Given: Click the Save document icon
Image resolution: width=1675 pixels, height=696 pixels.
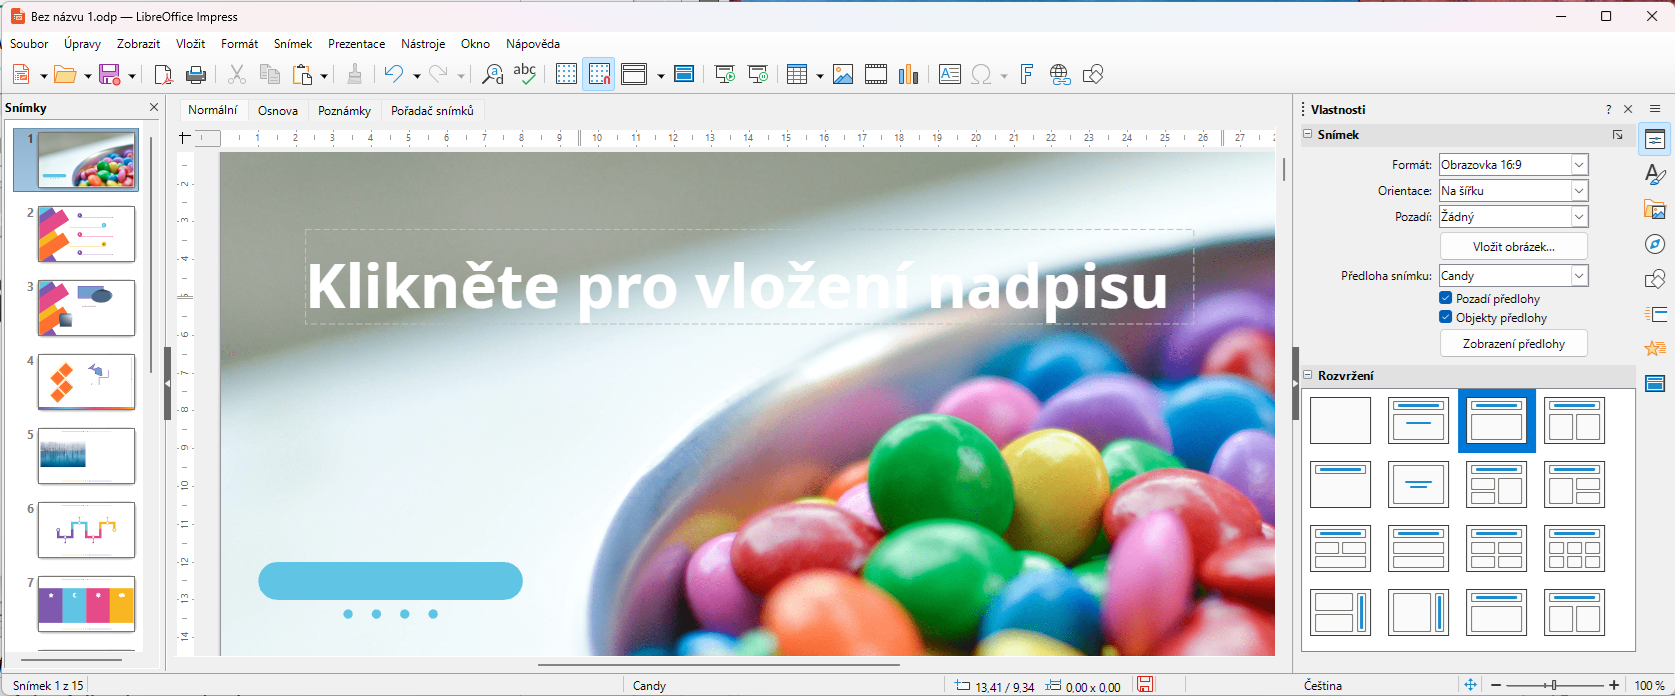Looking at the screenshot, I should click(x=110, y=74).
